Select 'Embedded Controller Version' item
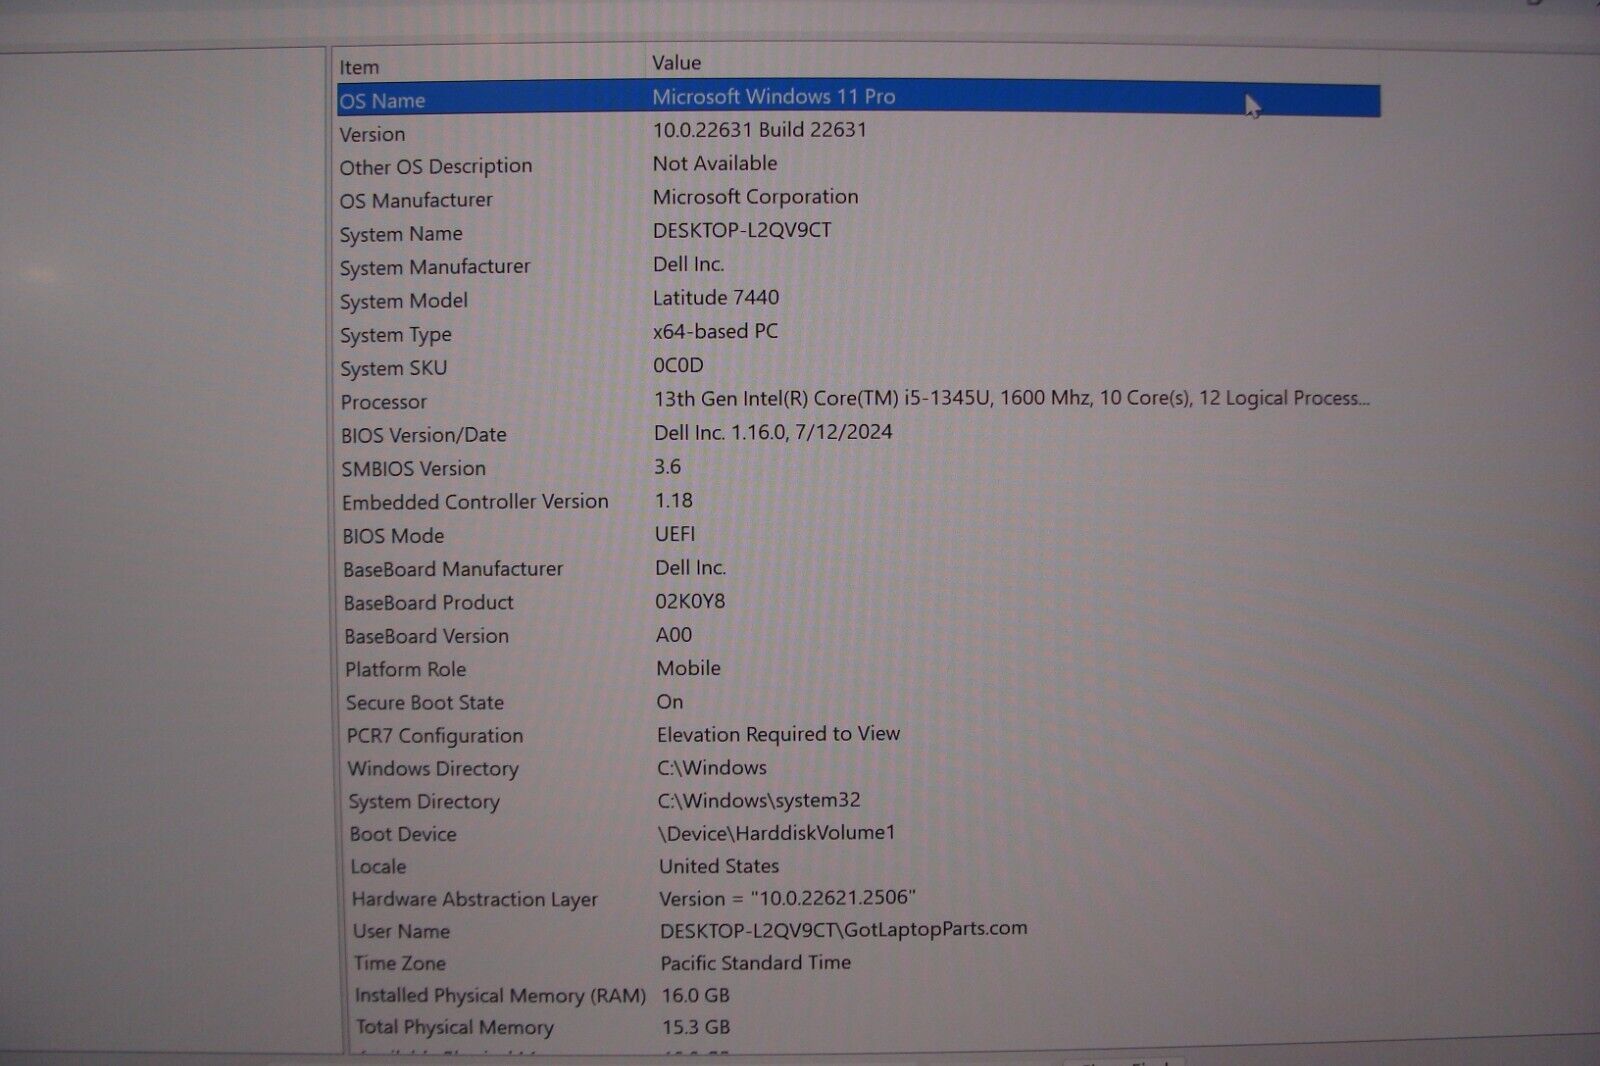 point(475,502)
